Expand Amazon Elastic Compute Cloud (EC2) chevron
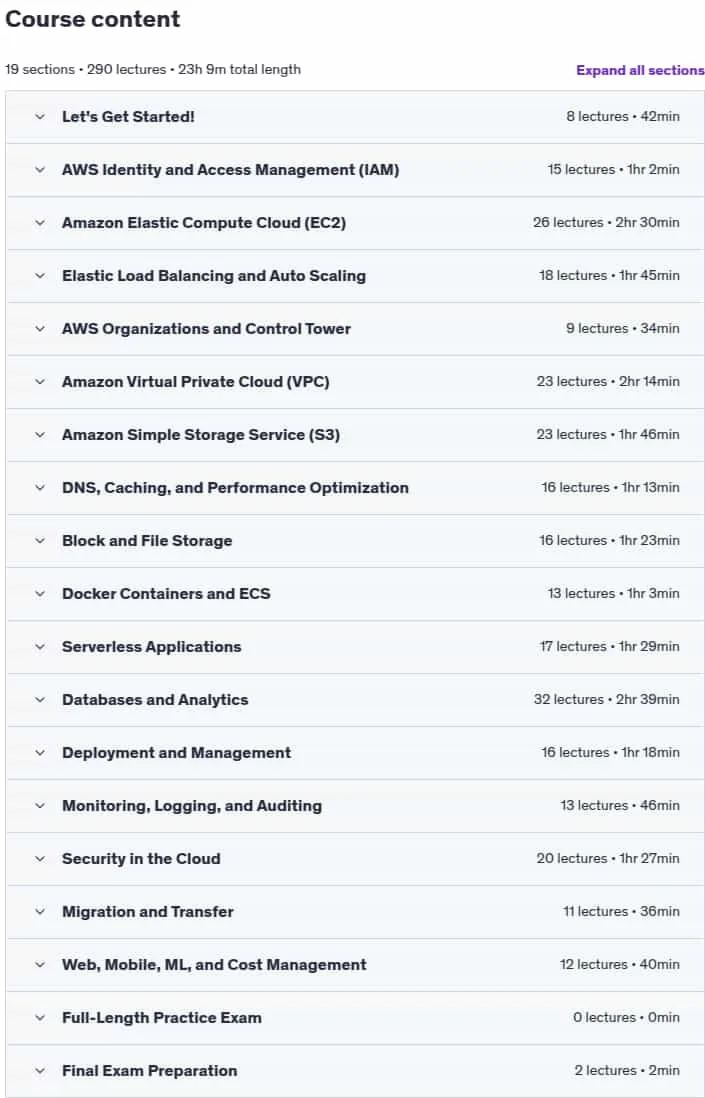The image size is (705, 1098). pos(40,223)
